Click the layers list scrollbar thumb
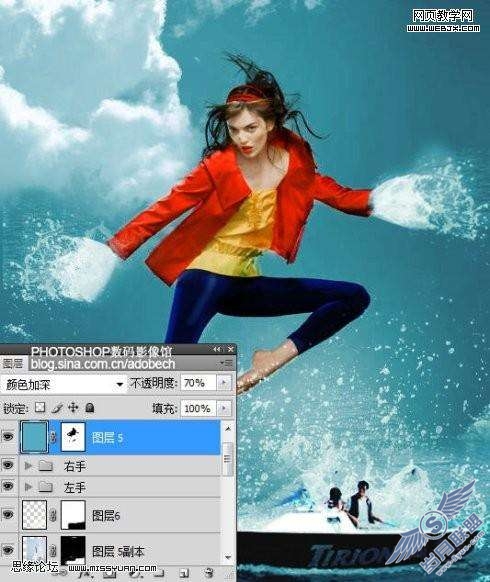Viewport: 490px width, 582px height. point(228,458)
